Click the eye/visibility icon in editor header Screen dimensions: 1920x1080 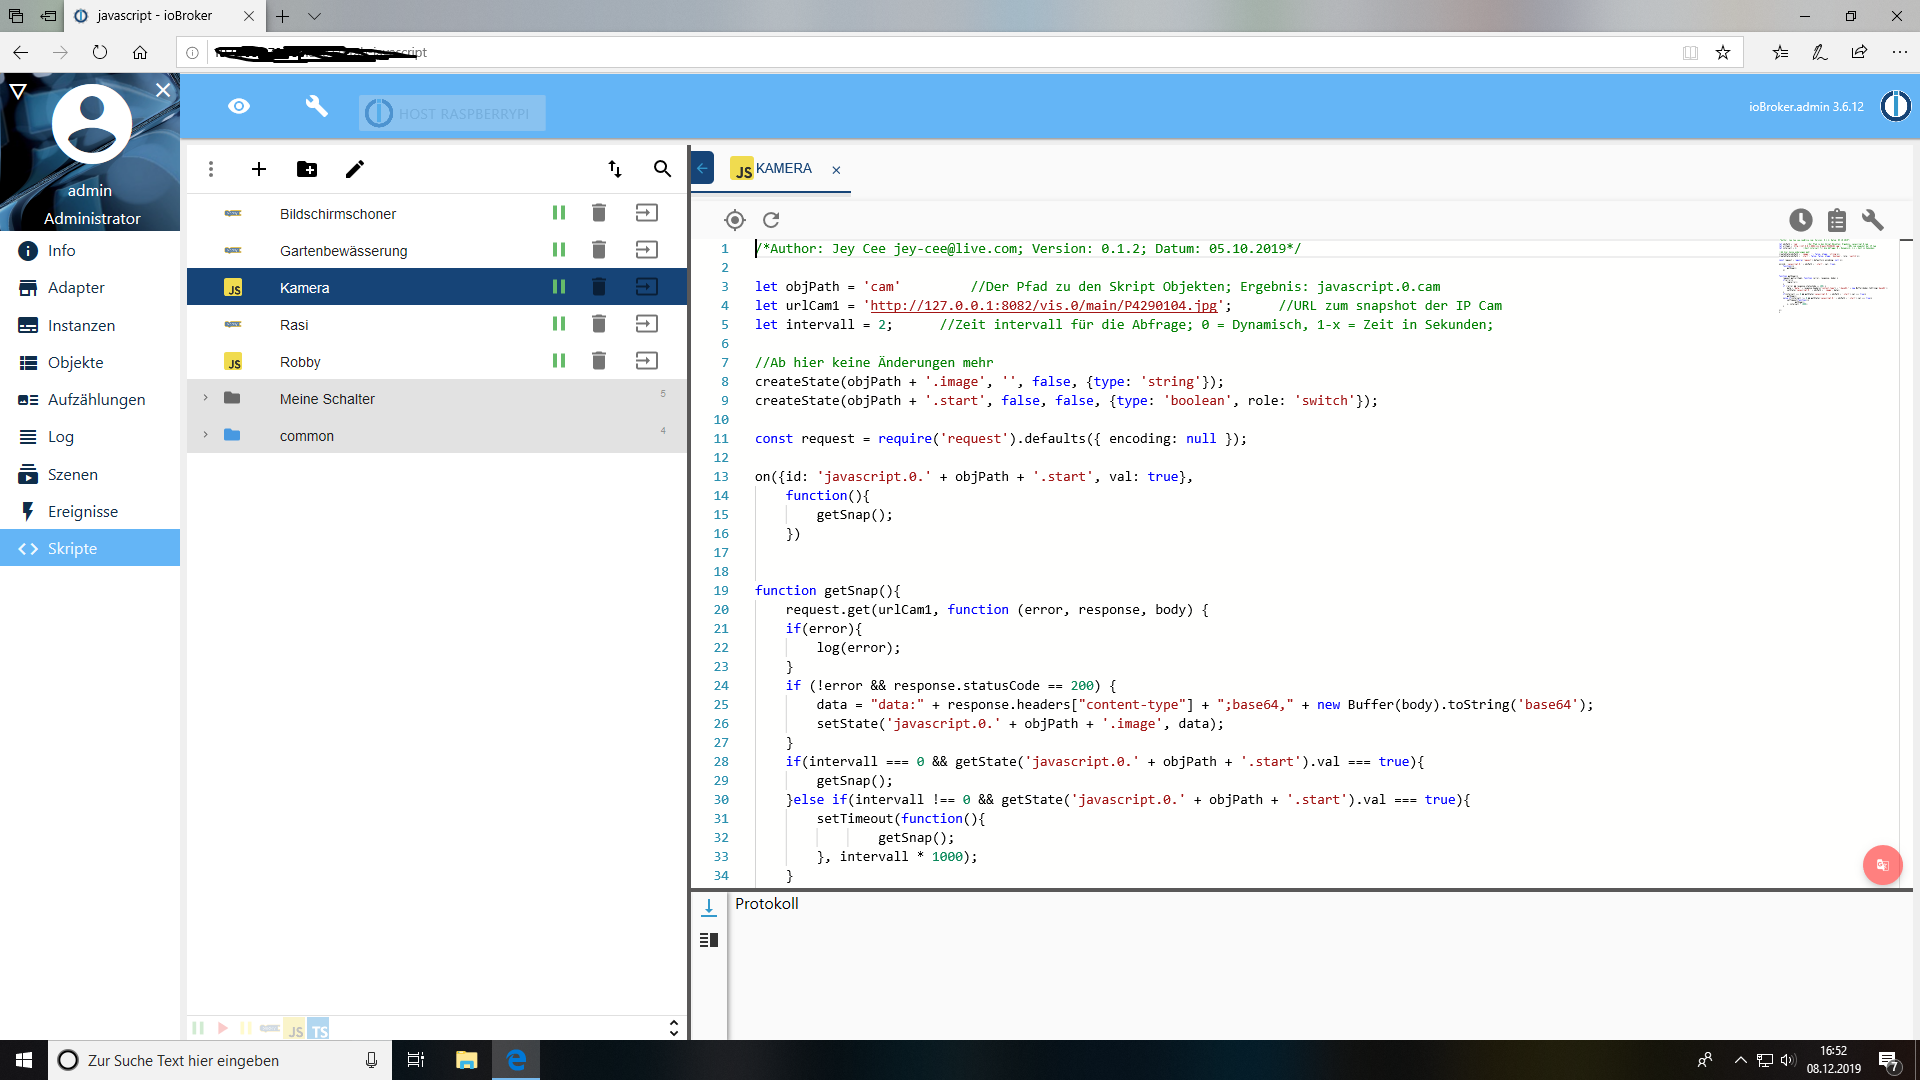(x=237, y=107)
